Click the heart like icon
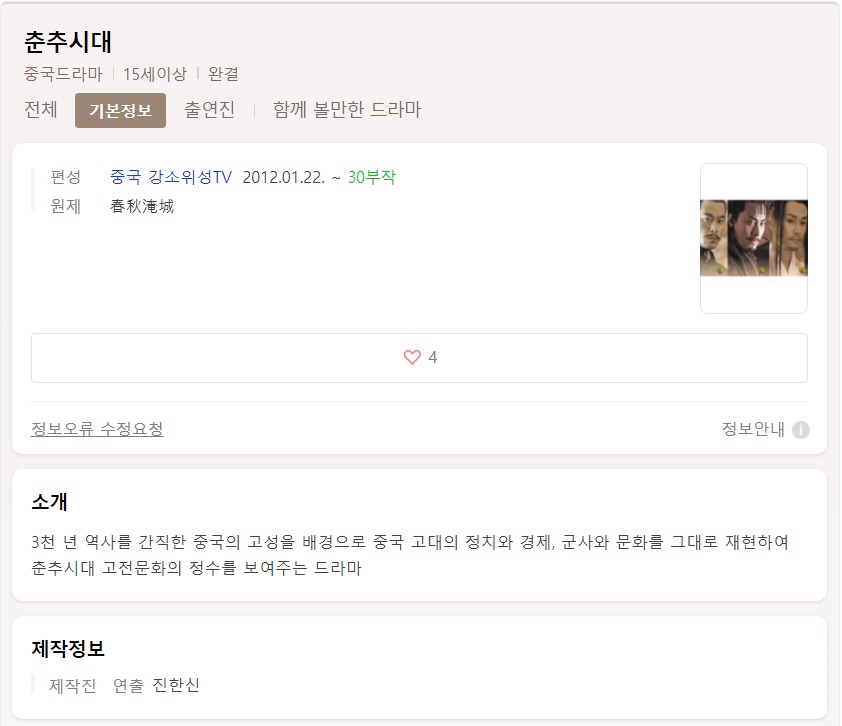Image resolution: width=842 pixels, height=726 pixels. point(412,357)
